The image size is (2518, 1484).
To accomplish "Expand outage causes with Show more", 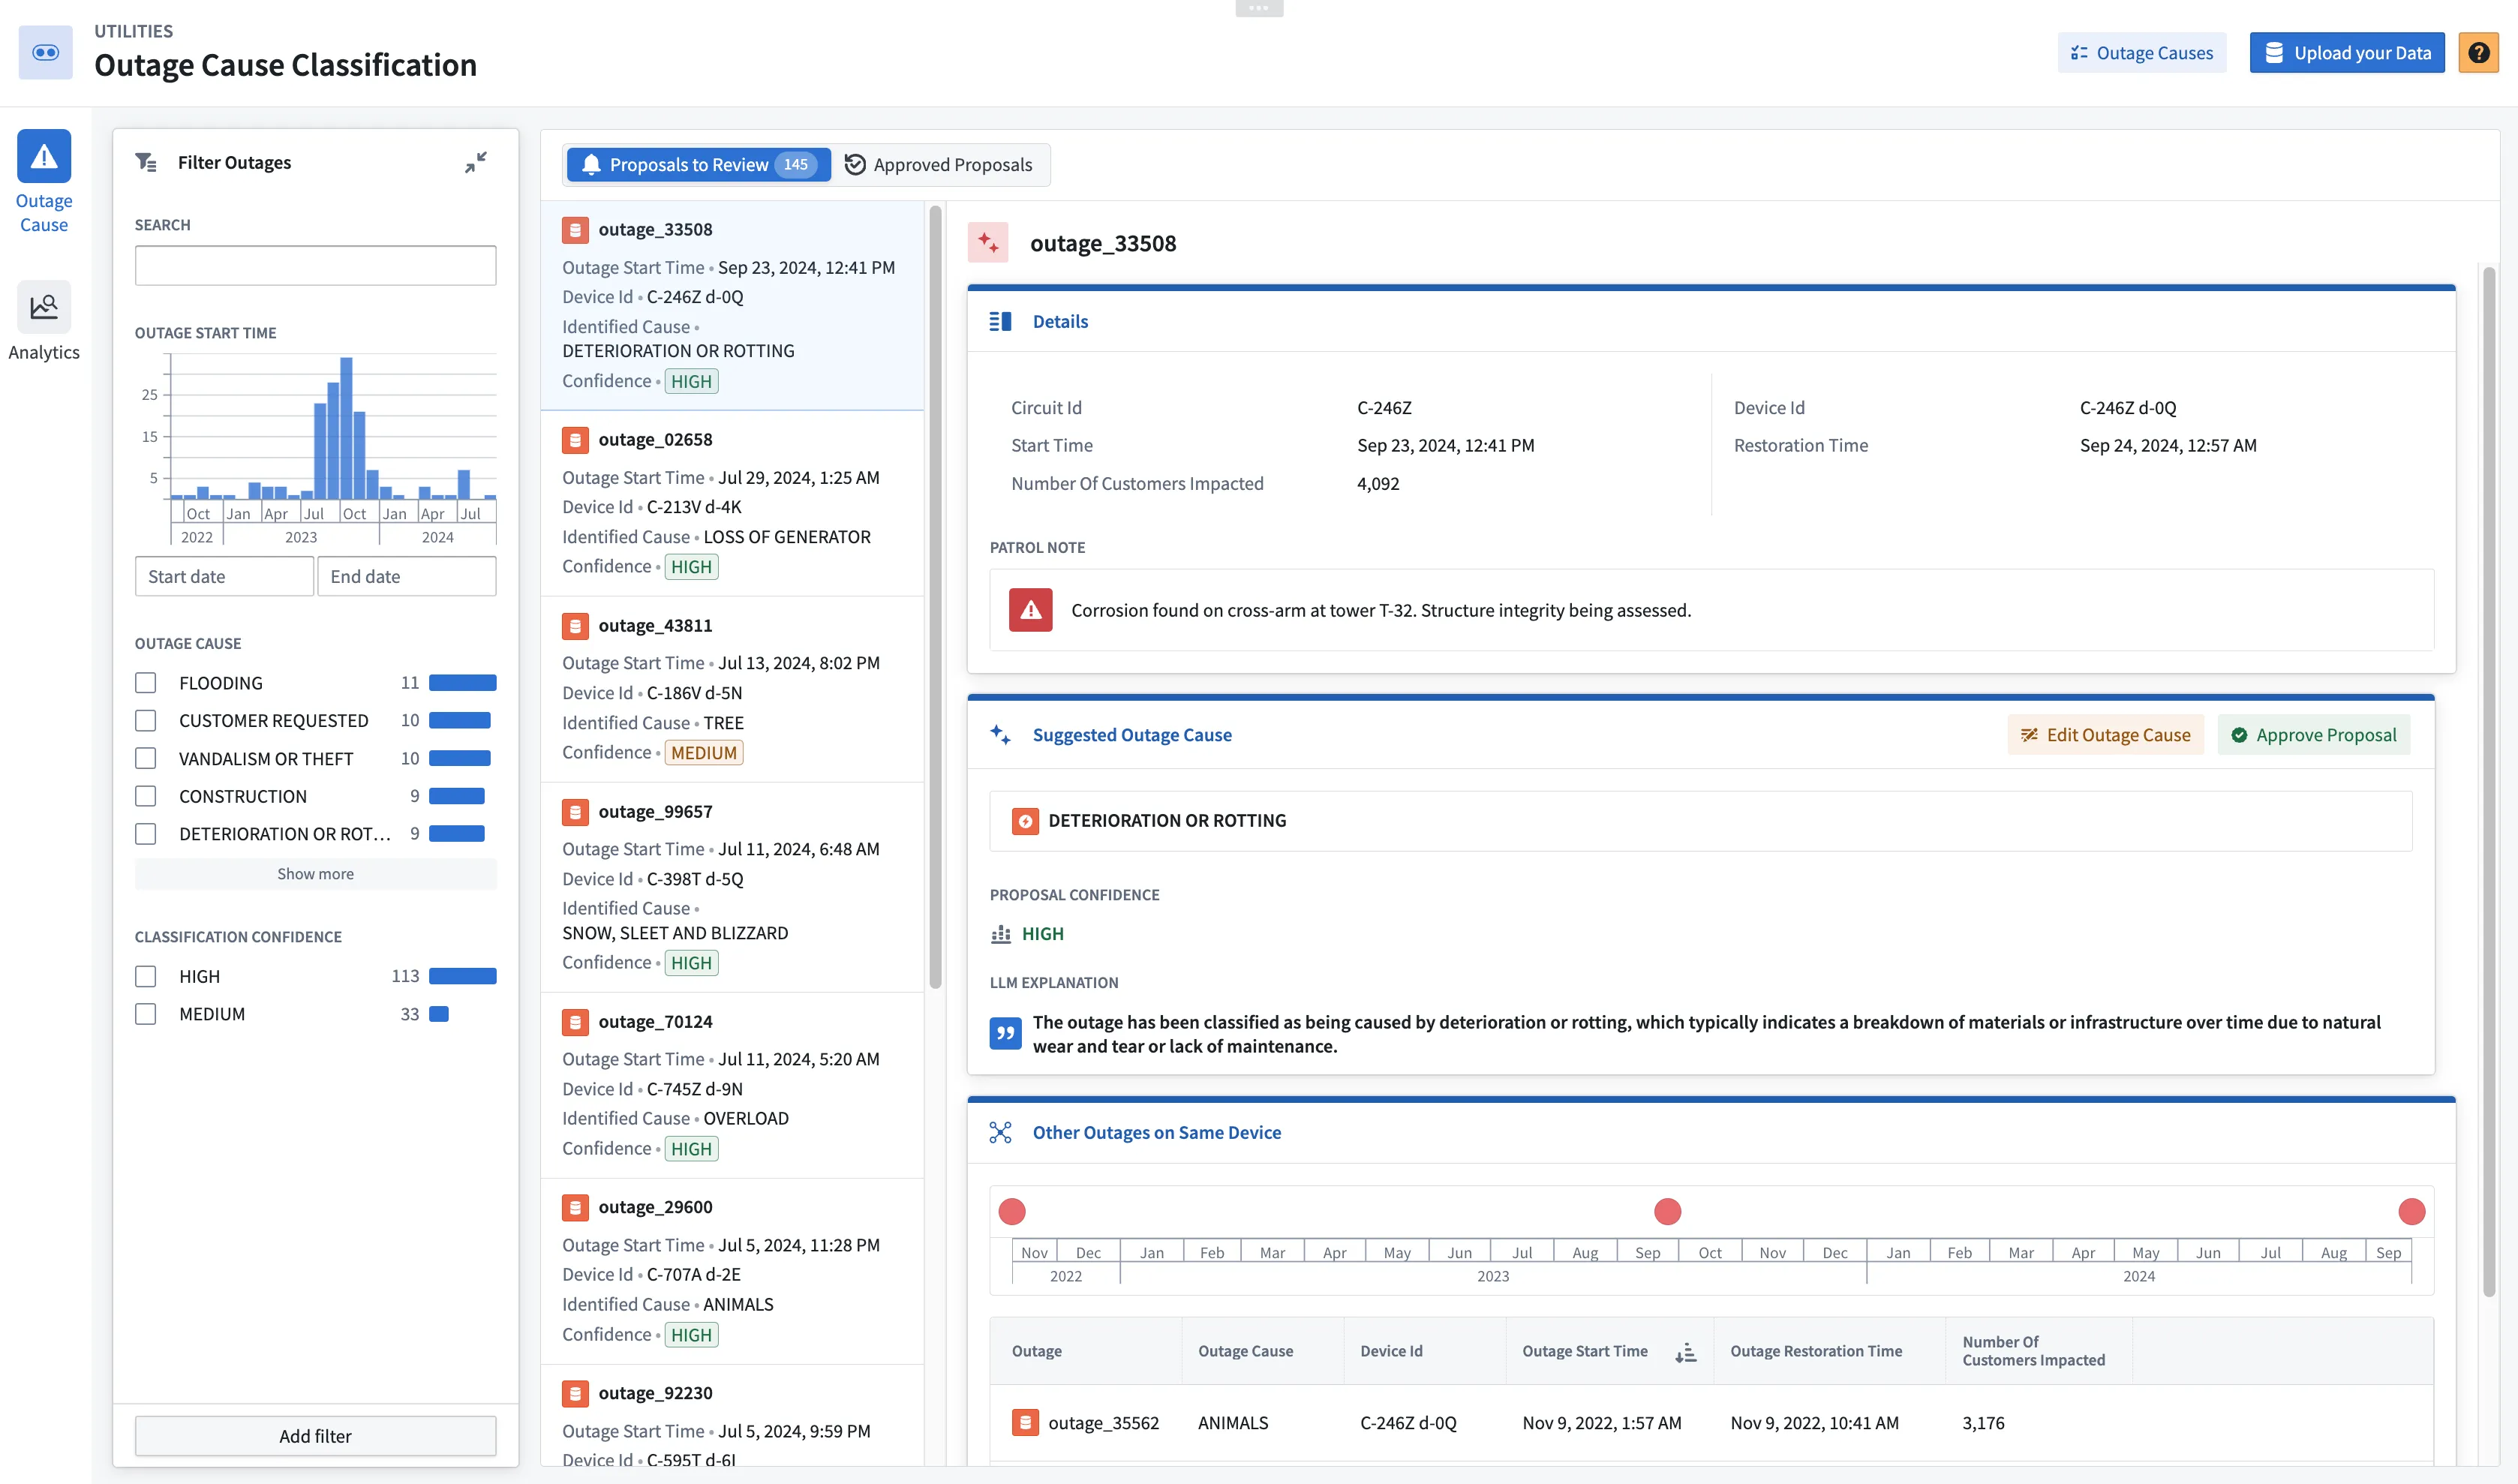I will [315, 874].
